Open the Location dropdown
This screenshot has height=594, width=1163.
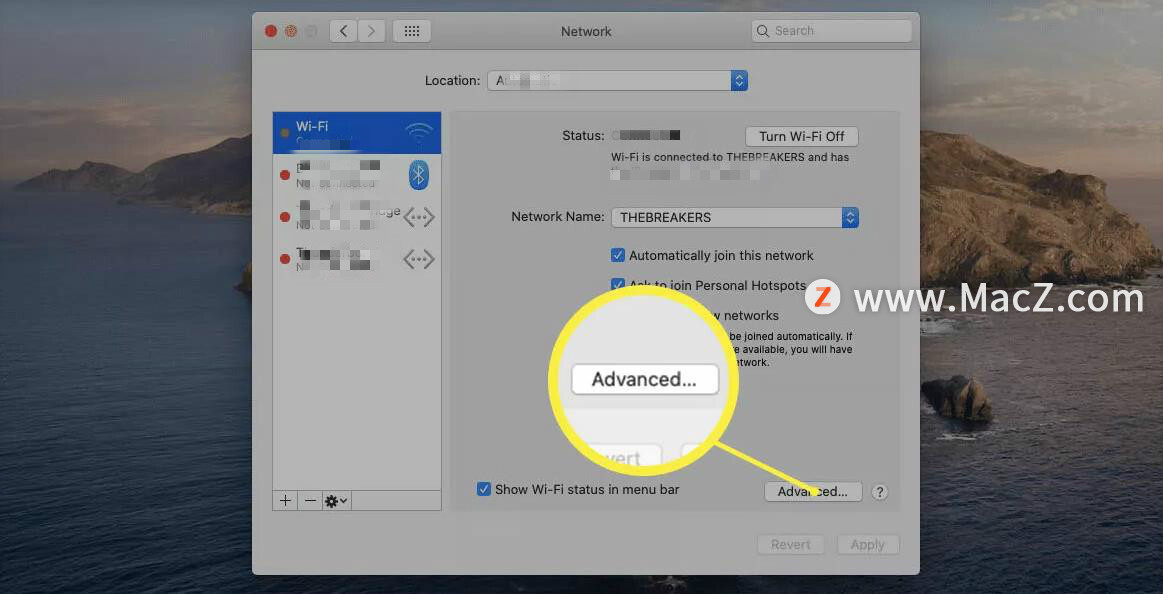[x=617, y=81]
